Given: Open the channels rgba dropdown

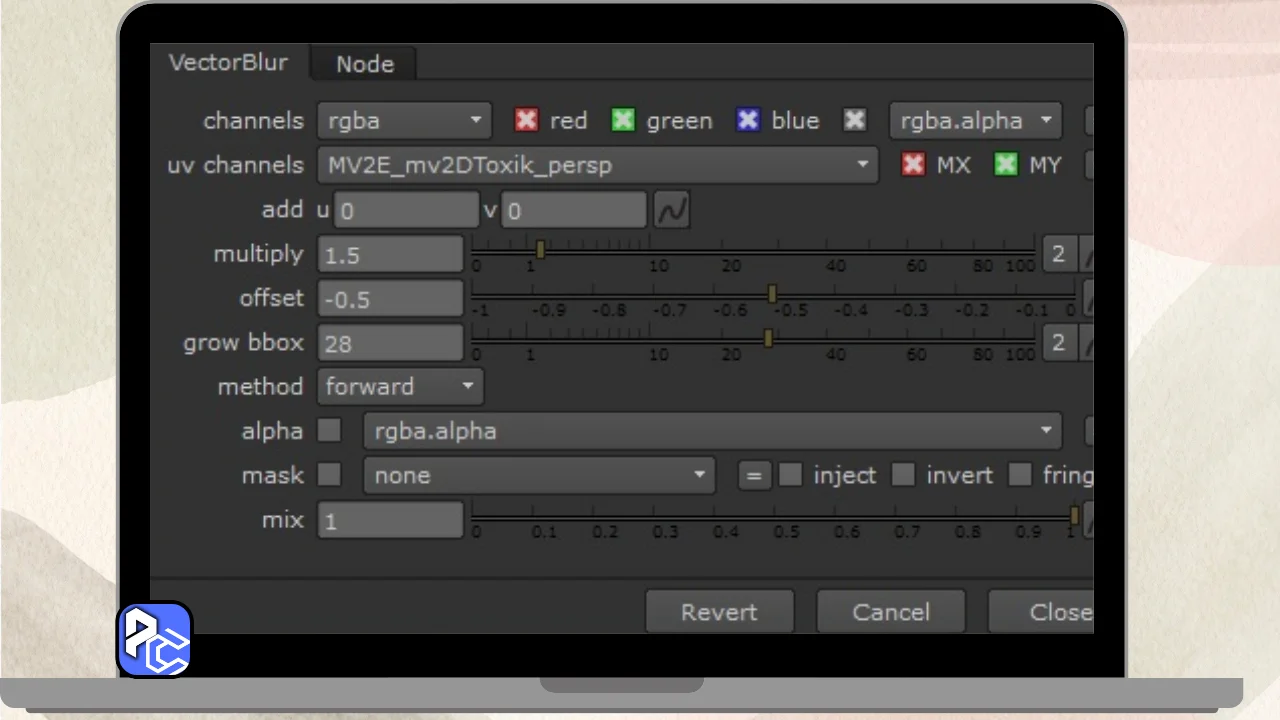Looking at the screenshot, I should 404,121.
